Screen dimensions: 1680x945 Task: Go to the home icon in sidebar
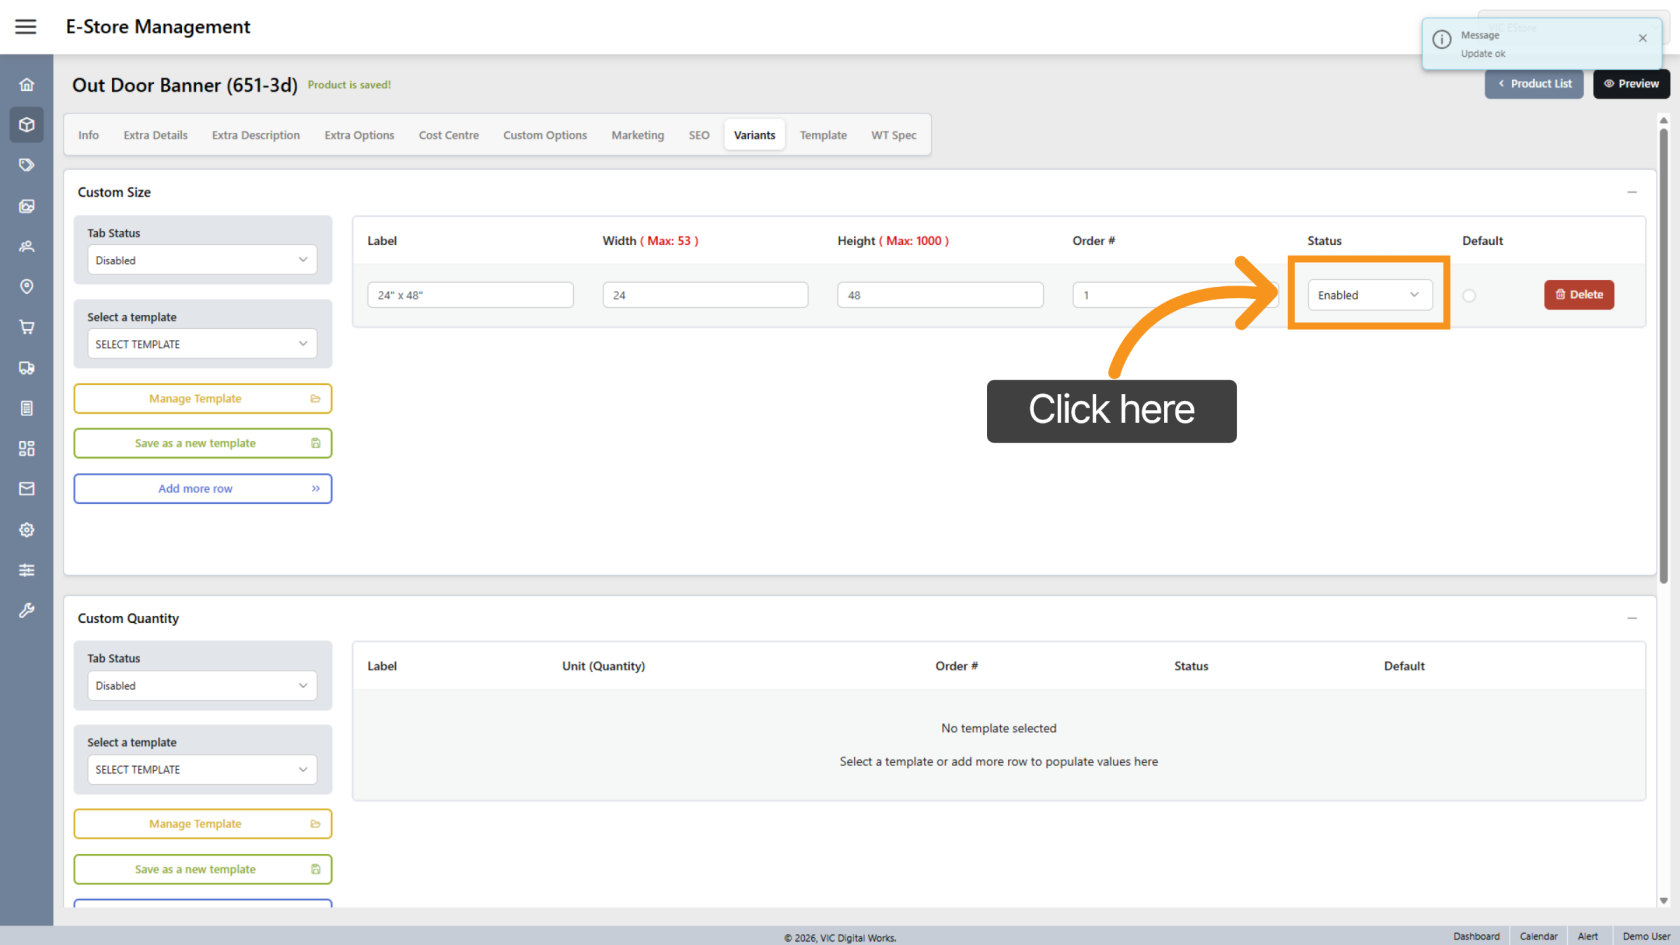pyautogui.click(x=27, y=85)
